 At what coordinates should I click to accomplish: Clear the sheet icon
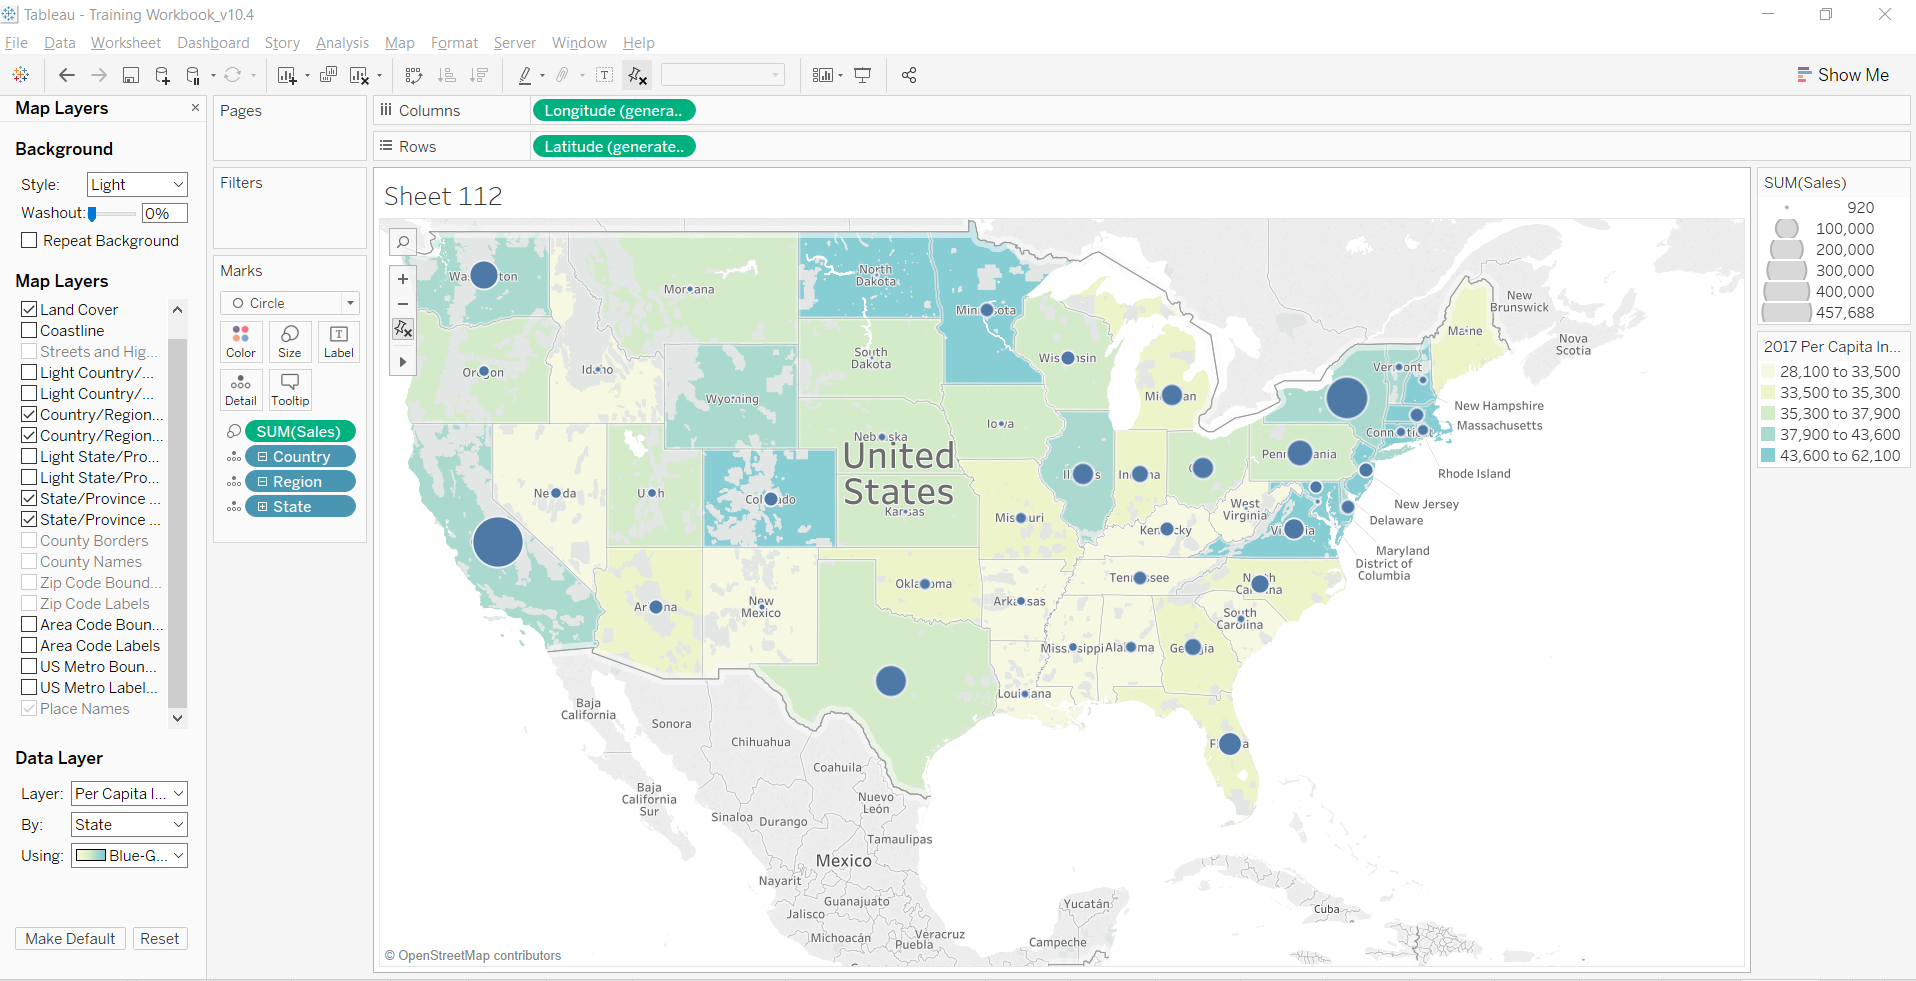pos(360,75)
